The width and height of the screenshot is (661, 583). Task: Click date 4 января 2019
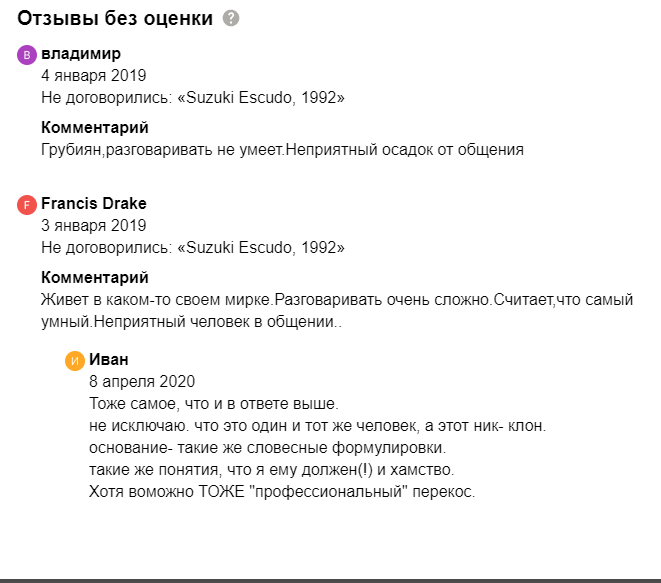pos(94,75)
